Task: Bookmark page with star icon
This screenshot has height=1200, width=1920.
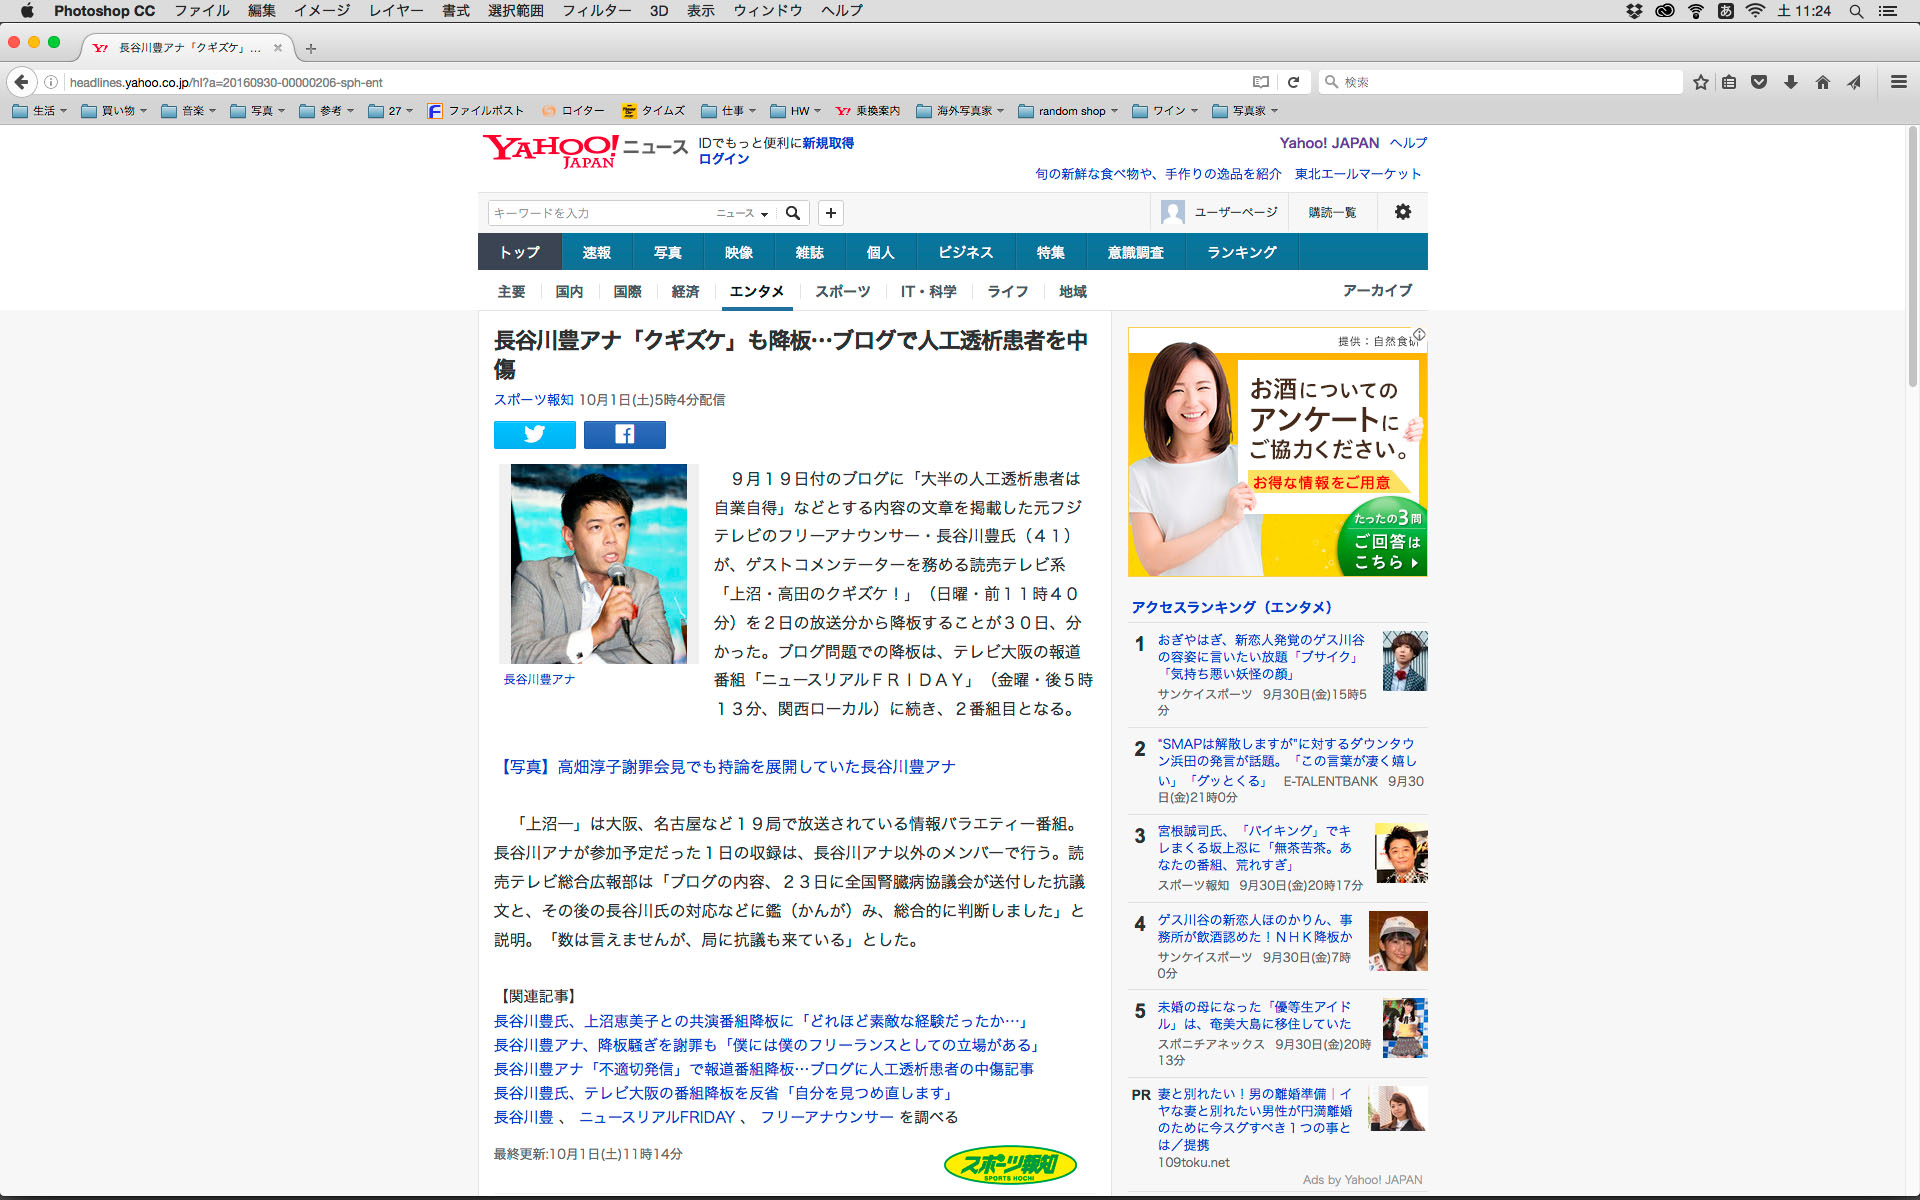Action: click(1700, 82)
